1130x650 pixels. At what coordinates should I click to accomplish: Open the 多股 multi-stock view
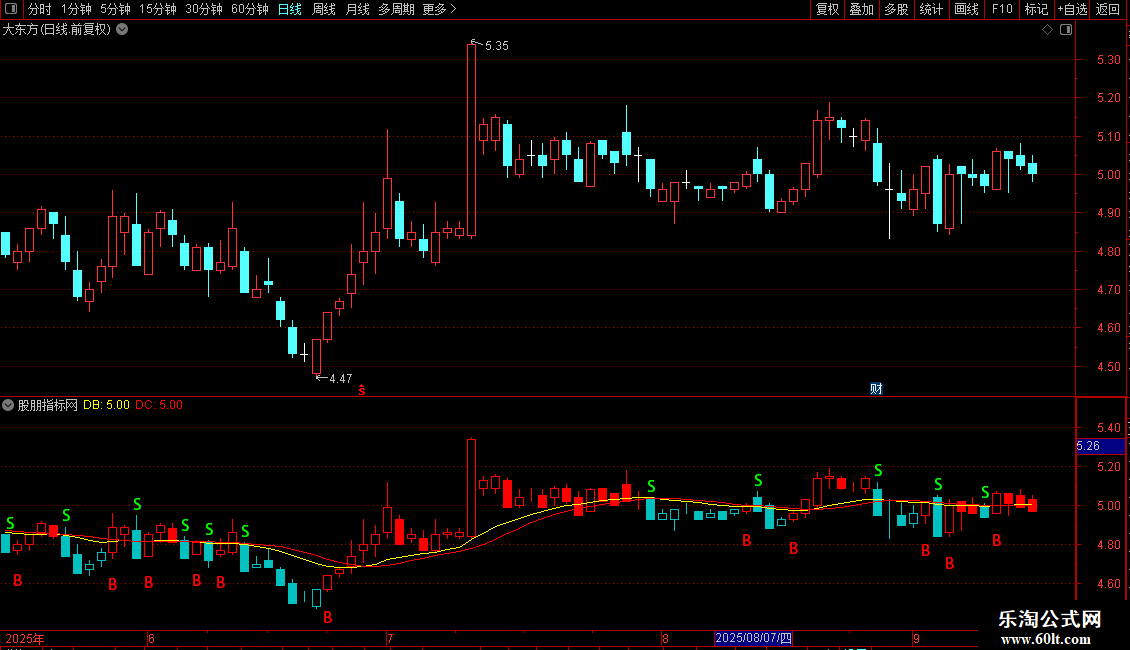(x=897, y=9)
